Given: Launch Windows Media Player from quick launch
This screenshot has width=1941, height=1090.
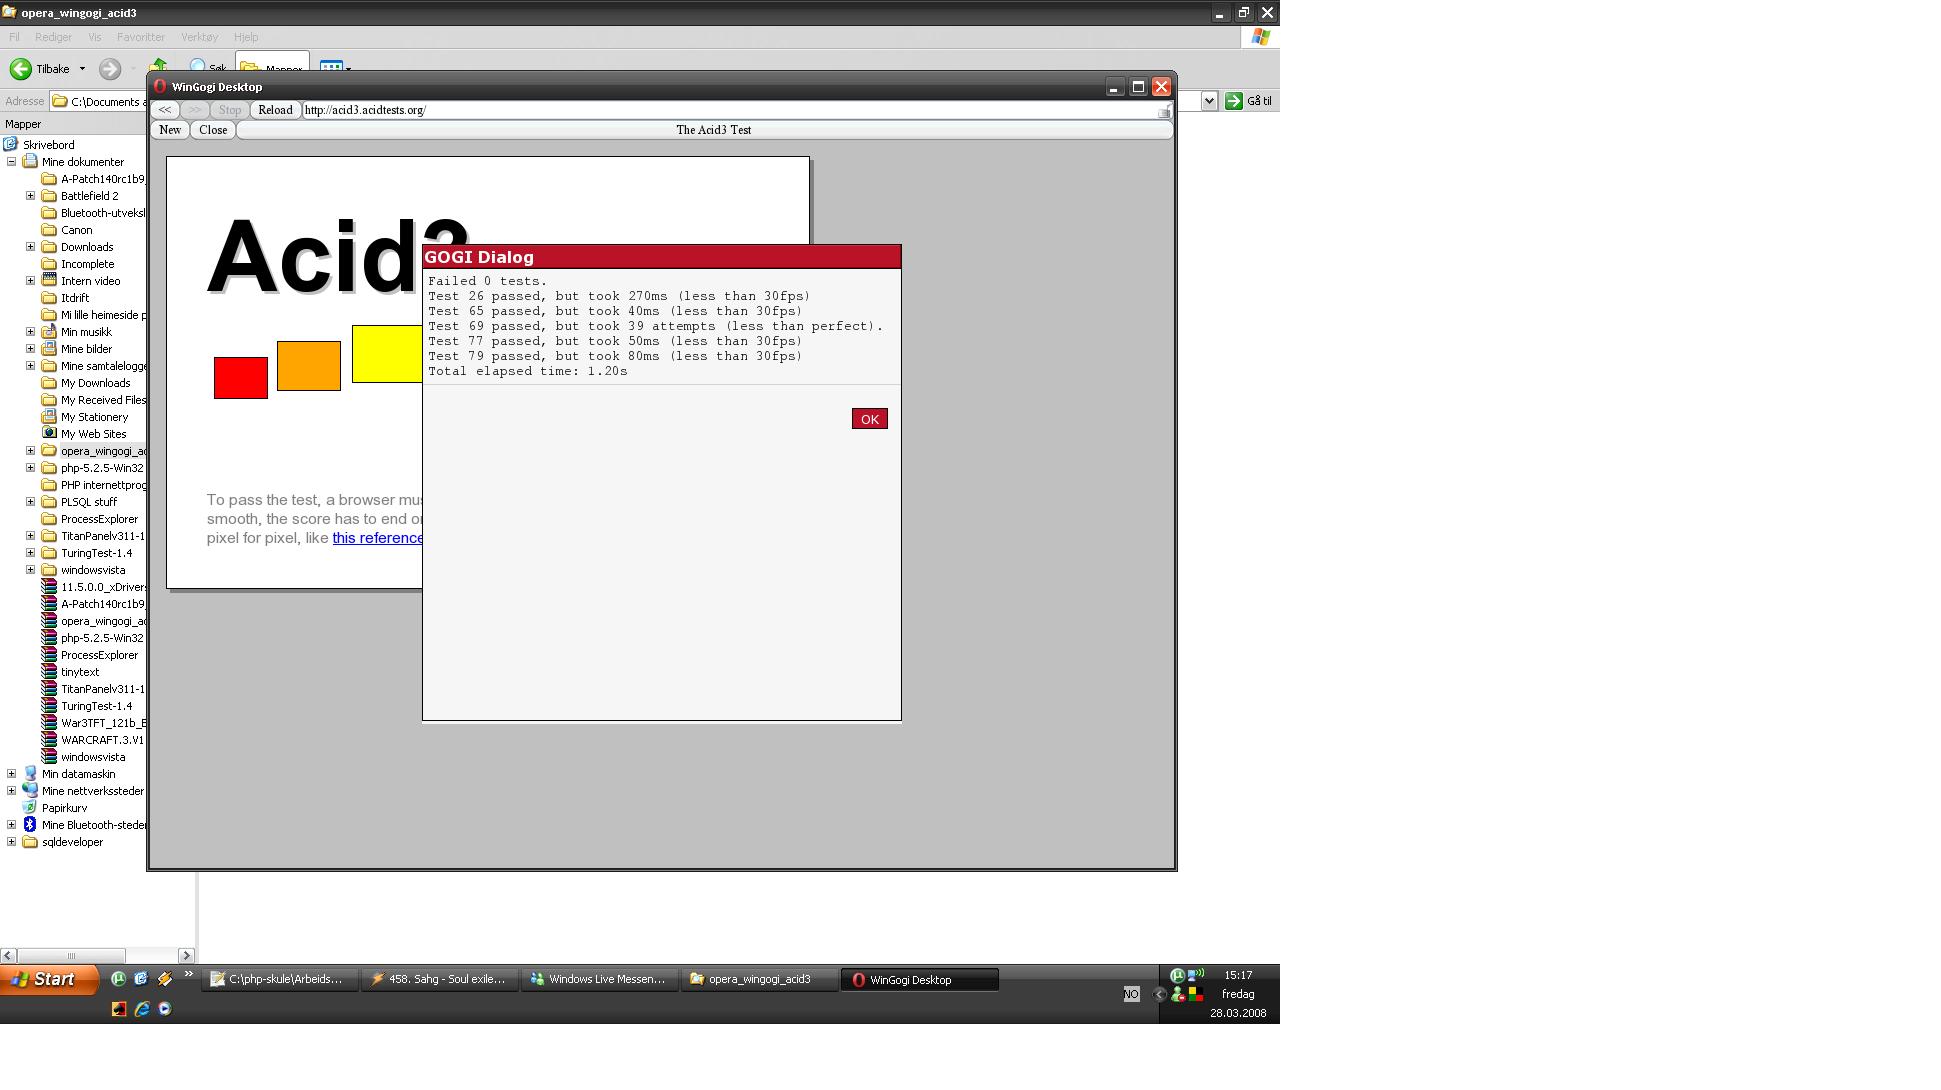Looking at the screenshot, I should (165, 1009).
